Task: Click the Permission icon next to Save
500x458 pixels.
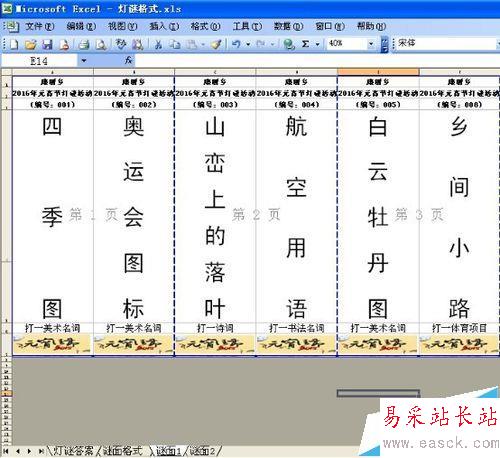Action: [64, 44]
